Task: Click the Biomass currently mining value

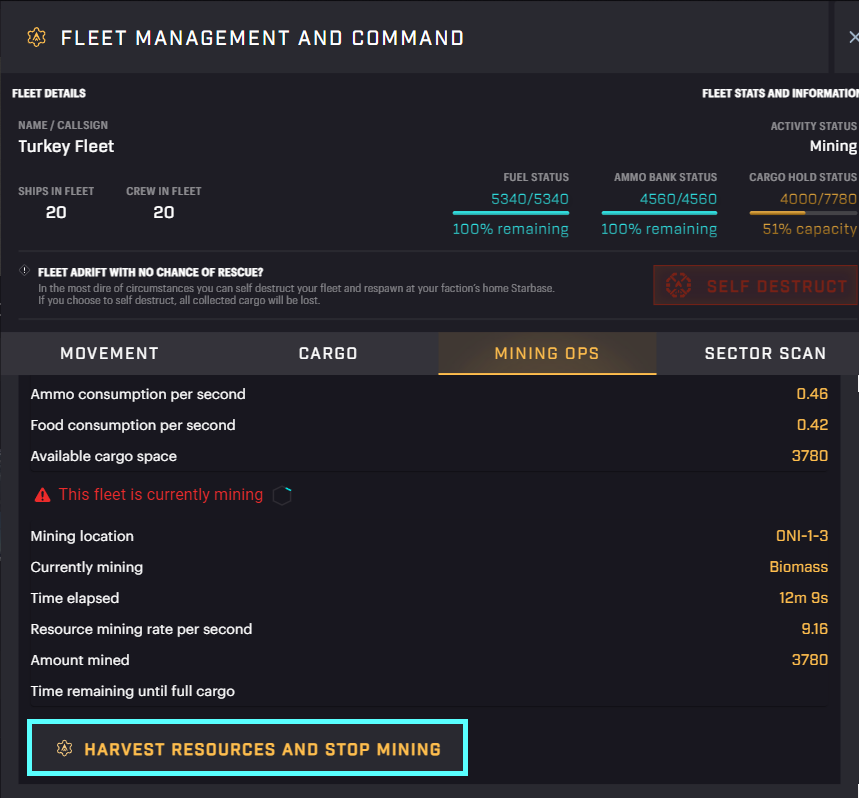Action: pyautogui.click(x=798, y=567)
